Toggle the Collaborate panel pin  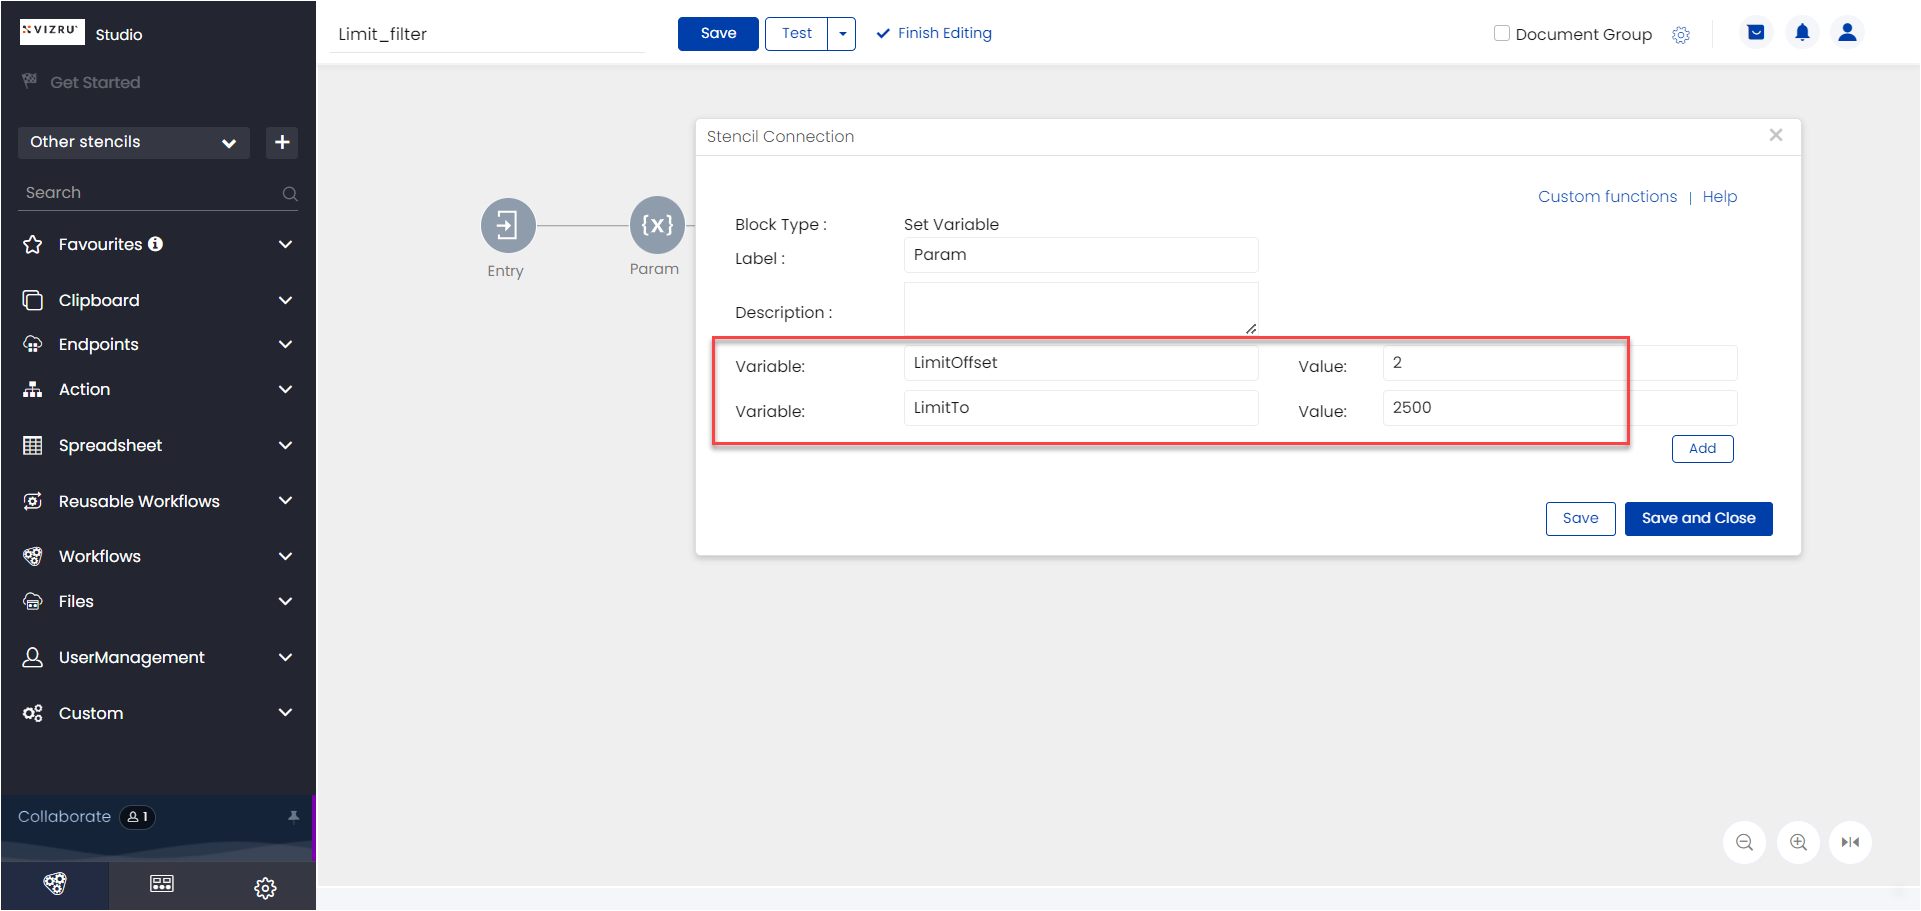[293, 817]
